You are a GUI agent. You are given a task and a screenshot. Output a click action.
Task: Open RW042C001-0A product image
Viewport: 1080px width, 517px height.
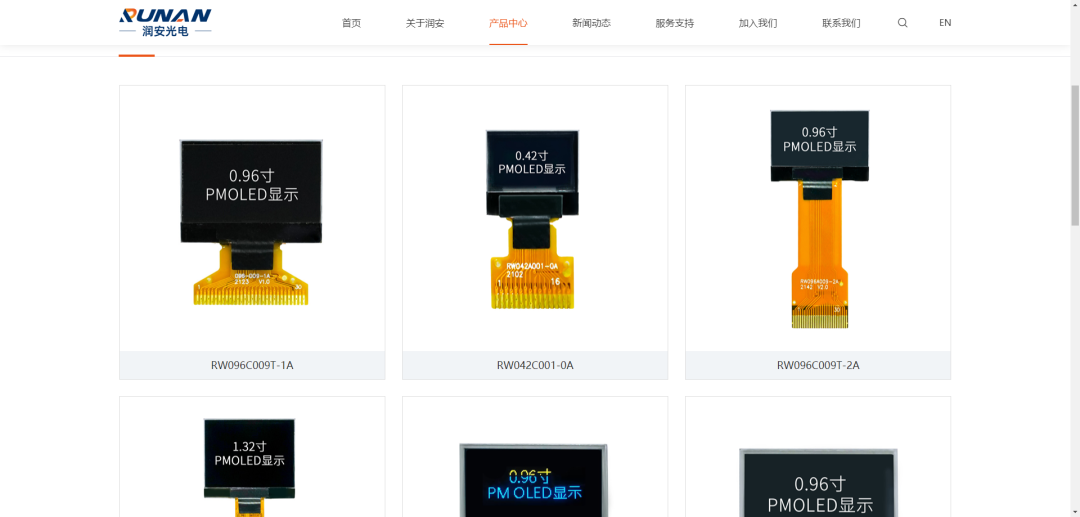coord(535,219)
